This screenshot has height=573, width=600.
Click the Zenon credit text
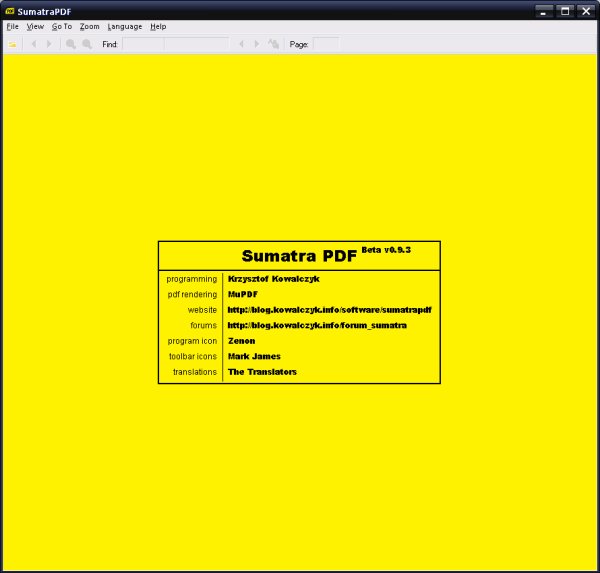[241, 341]
